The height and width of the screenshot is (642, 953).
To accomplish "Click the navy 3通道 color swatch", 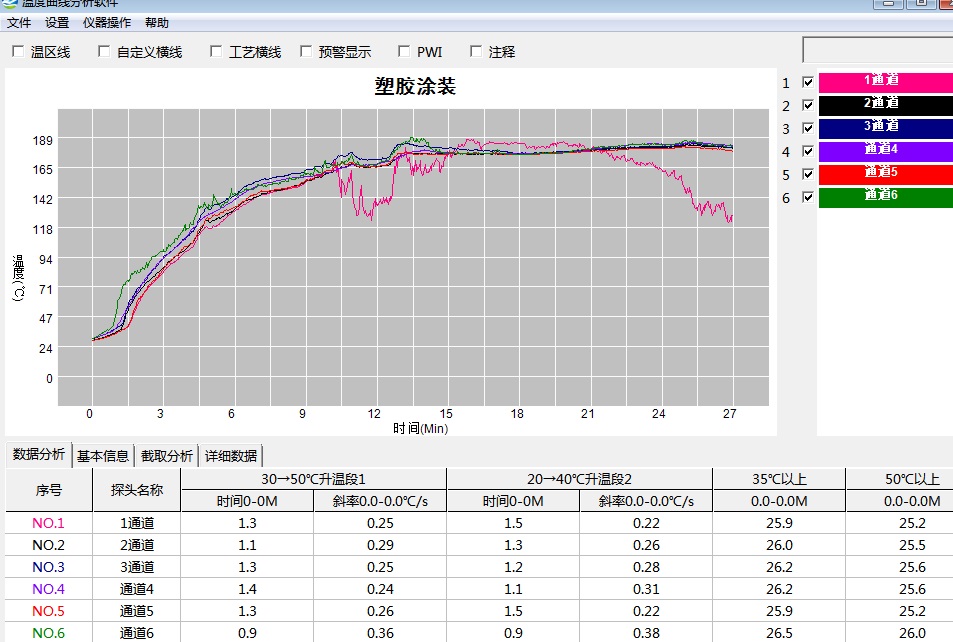I will (x=880, y=128).
